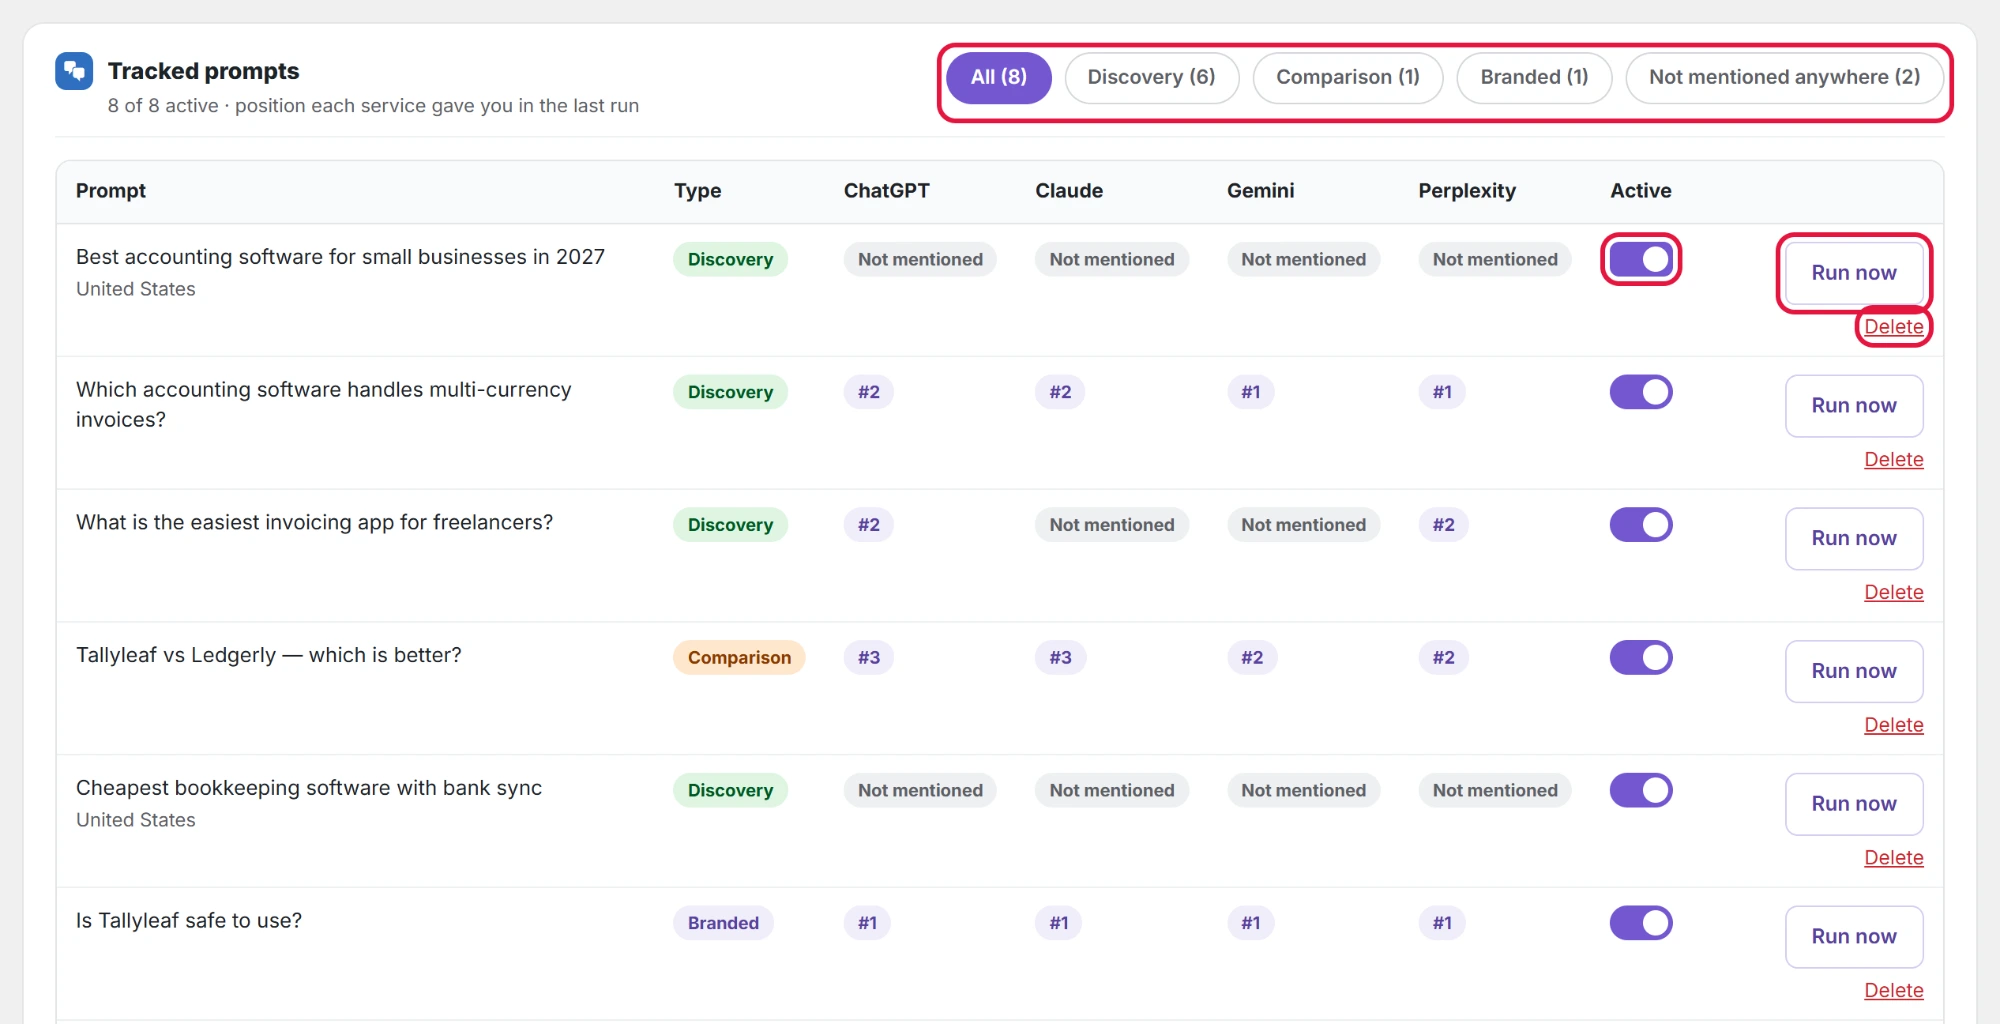
Task: Toggle active for Best accounting software prompt
Action: click(1640, 259)
